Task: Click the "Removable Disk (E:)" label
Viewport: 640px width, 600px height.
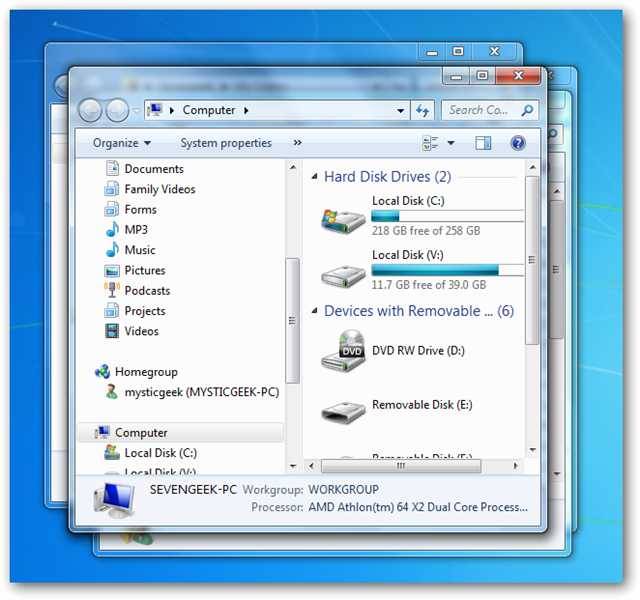Action: (x=422, y=404)
